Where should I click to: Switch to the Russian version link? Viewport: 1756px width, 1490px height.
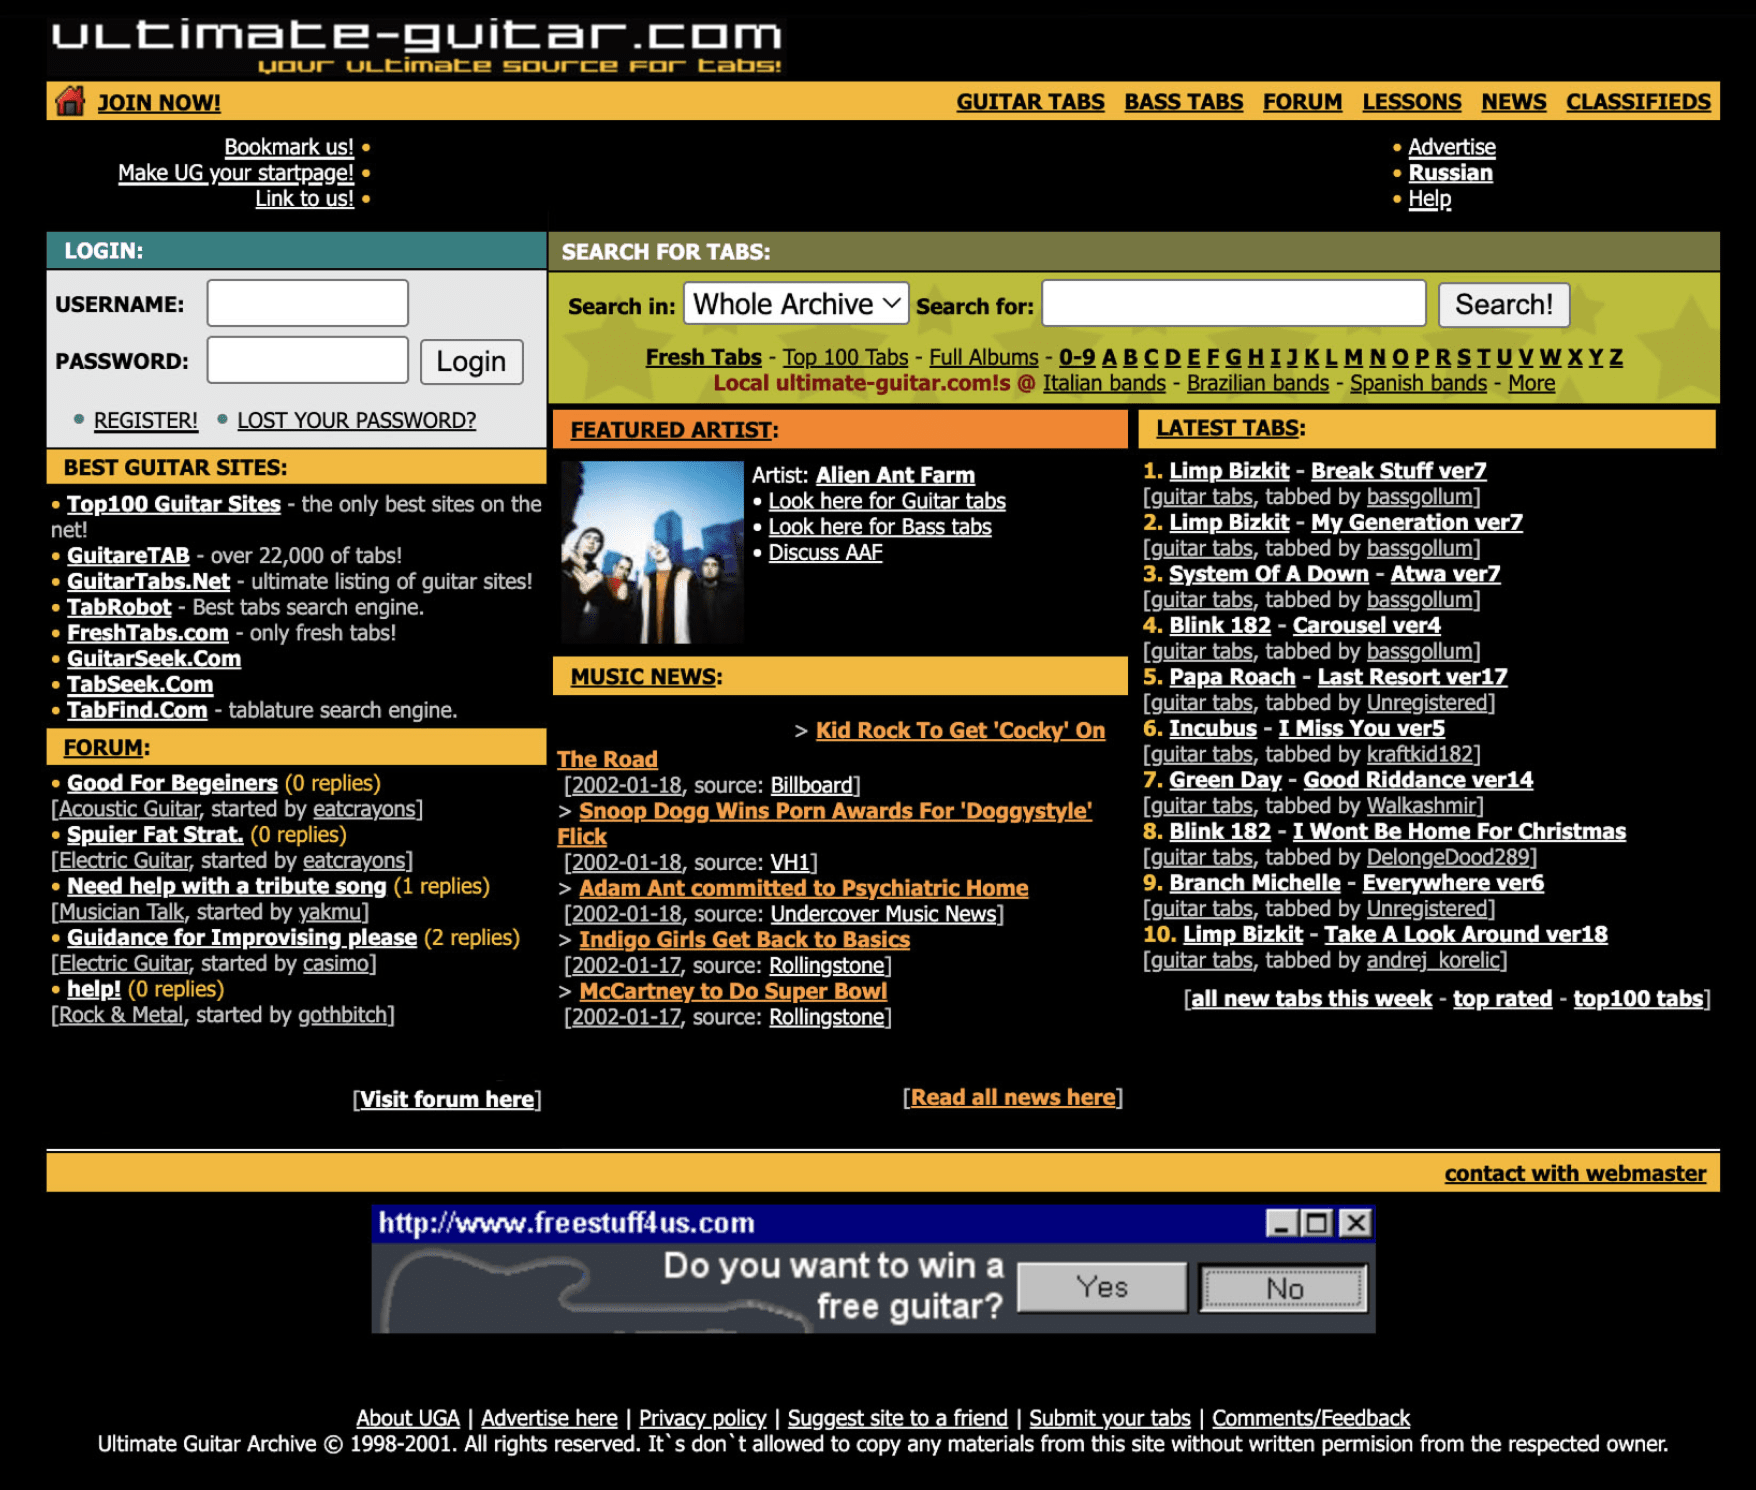click(1451, 173)
